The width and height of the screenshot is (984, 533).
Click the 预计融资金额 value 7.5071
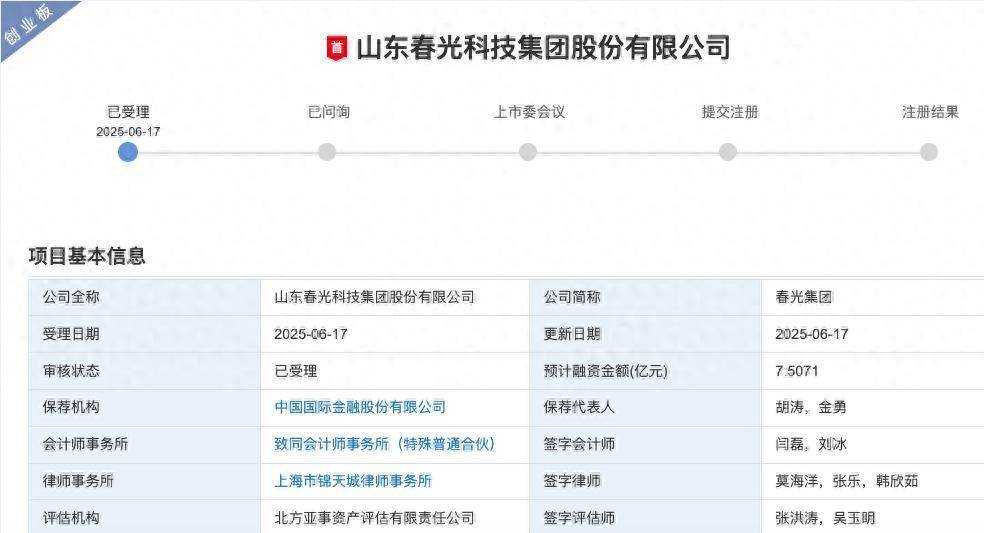(x=797, y=371)
